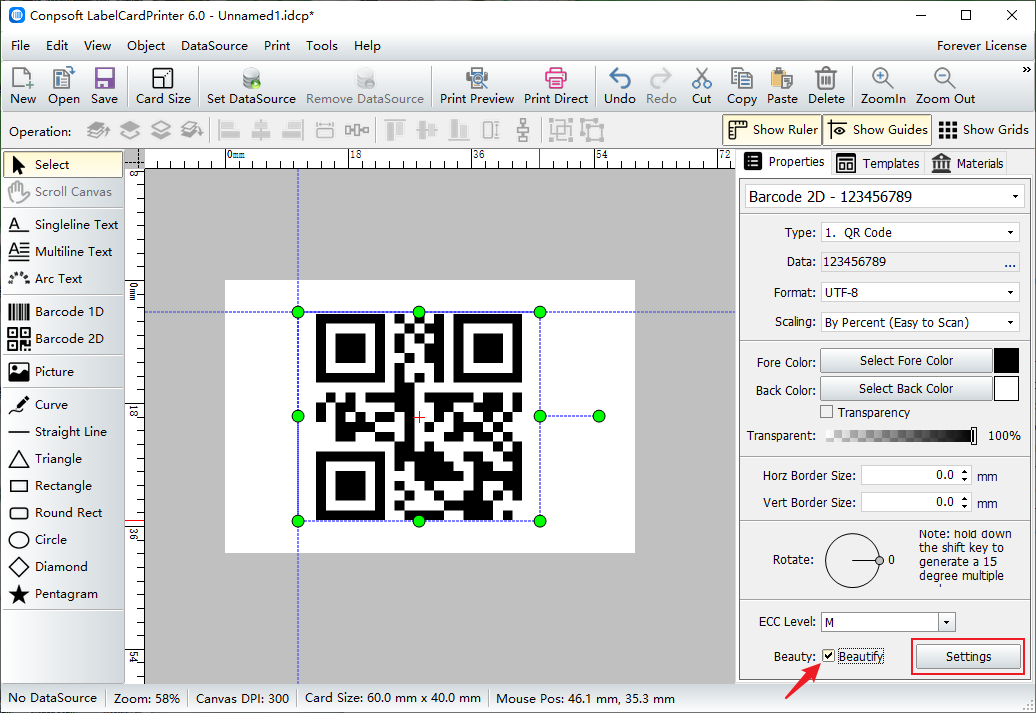Choose the Picture tool
Screen dimensions: 1036x713
[63, 371]
